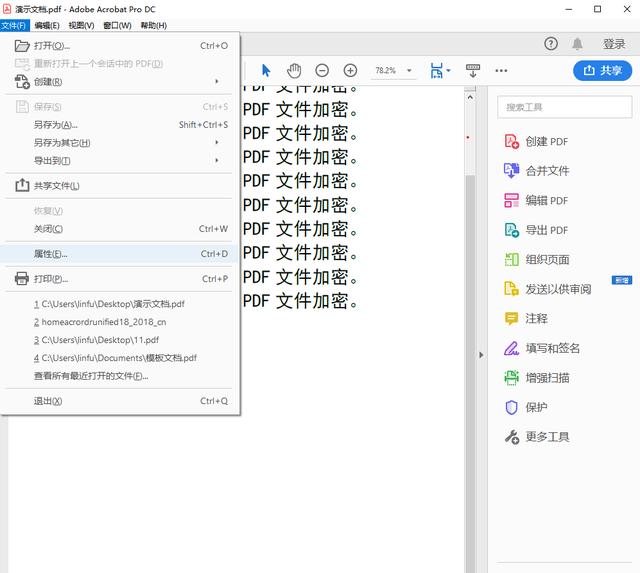The height and width of the screenshot is (573, 640).
Task: Open the 导出 PDF tool
Action: 536,230
